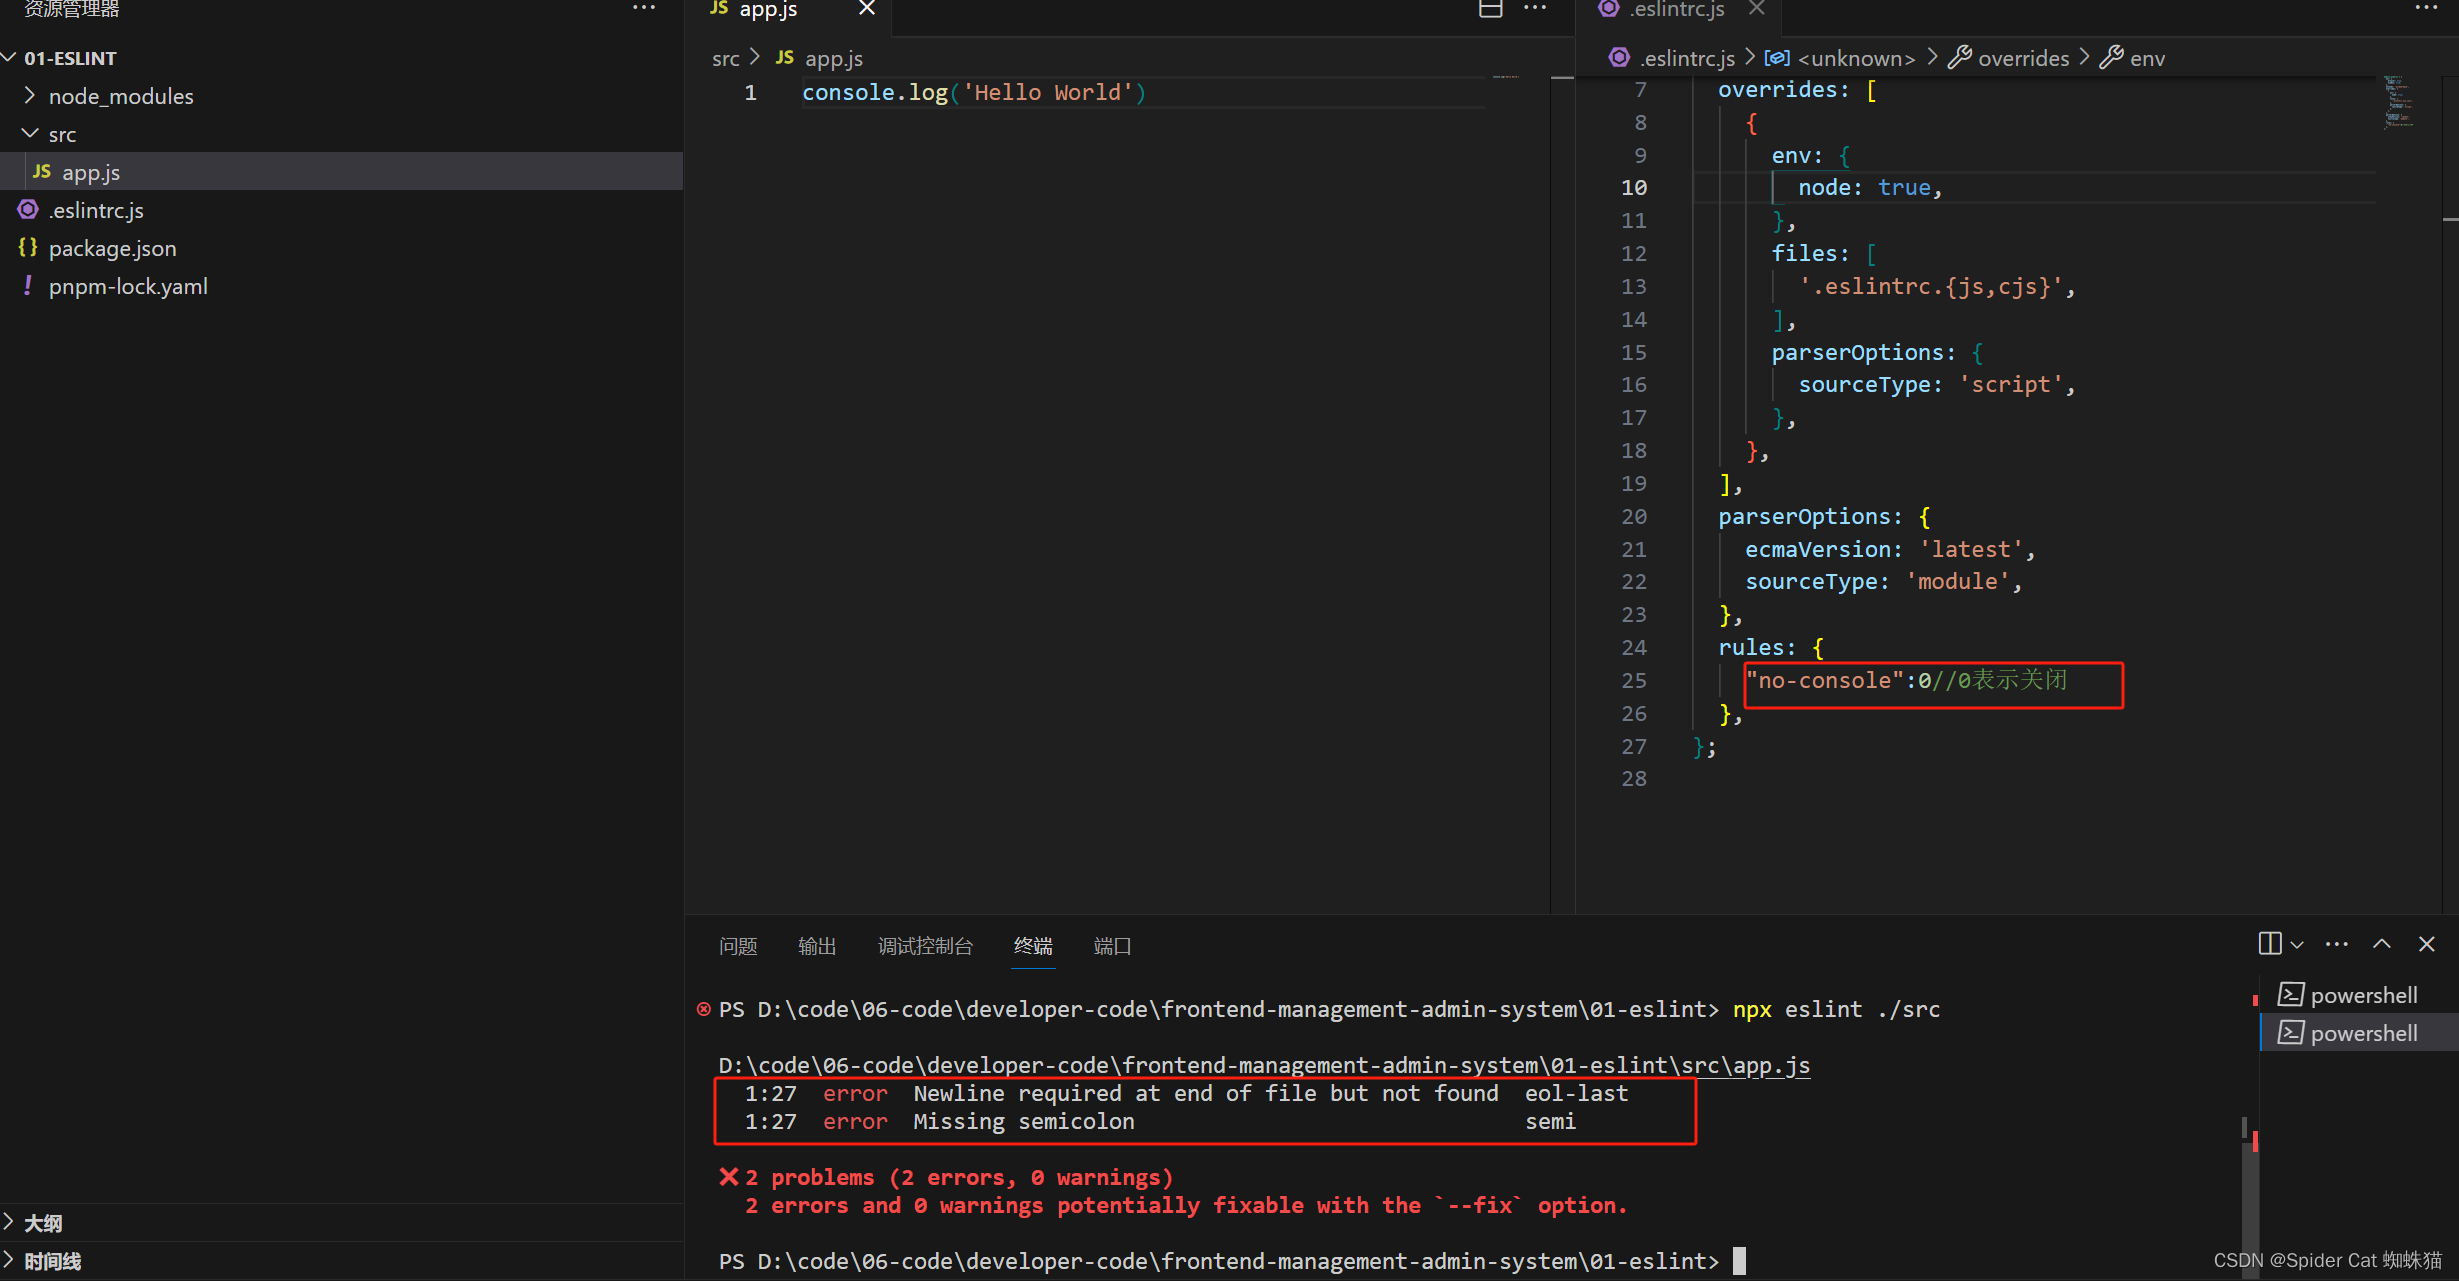Open the 问题 (Problems) panel tab

pos(738,946)
